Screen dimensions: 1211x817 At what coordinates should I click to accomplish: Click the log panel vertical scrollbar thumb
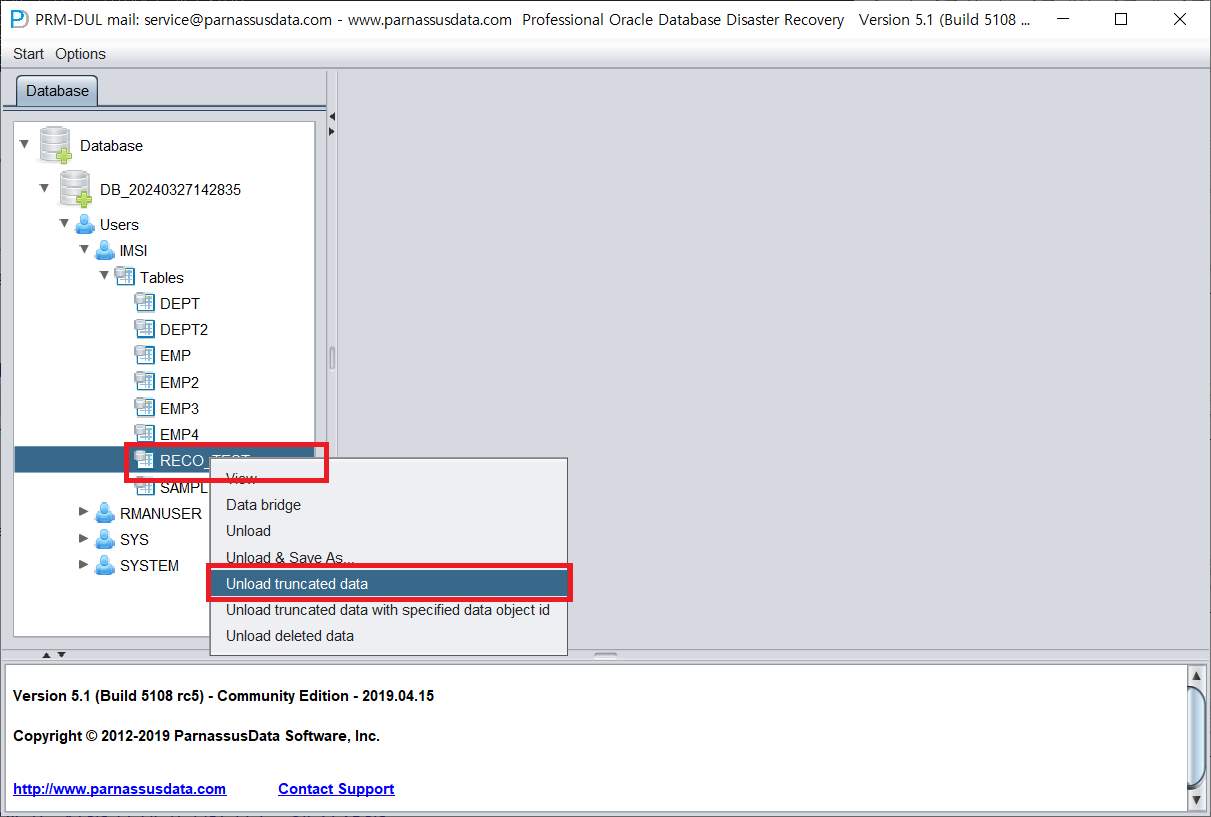[1197, 737]
